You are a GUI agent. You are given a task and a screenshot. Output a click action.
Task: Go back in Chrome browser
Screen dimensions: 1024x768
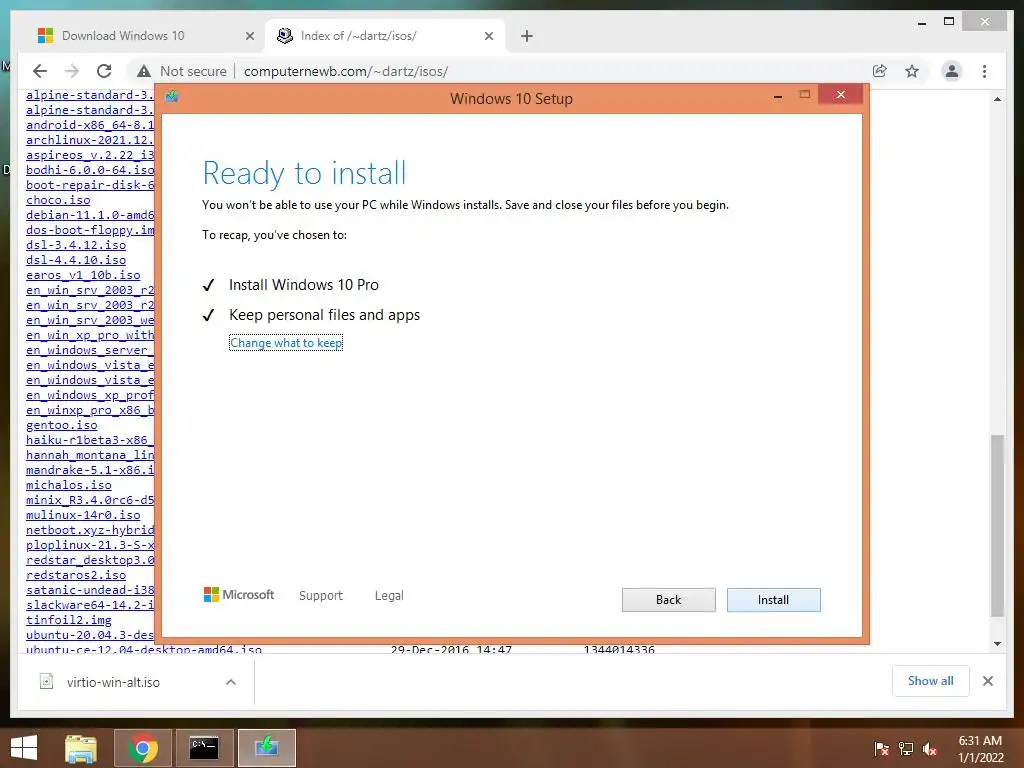[40, 71]
